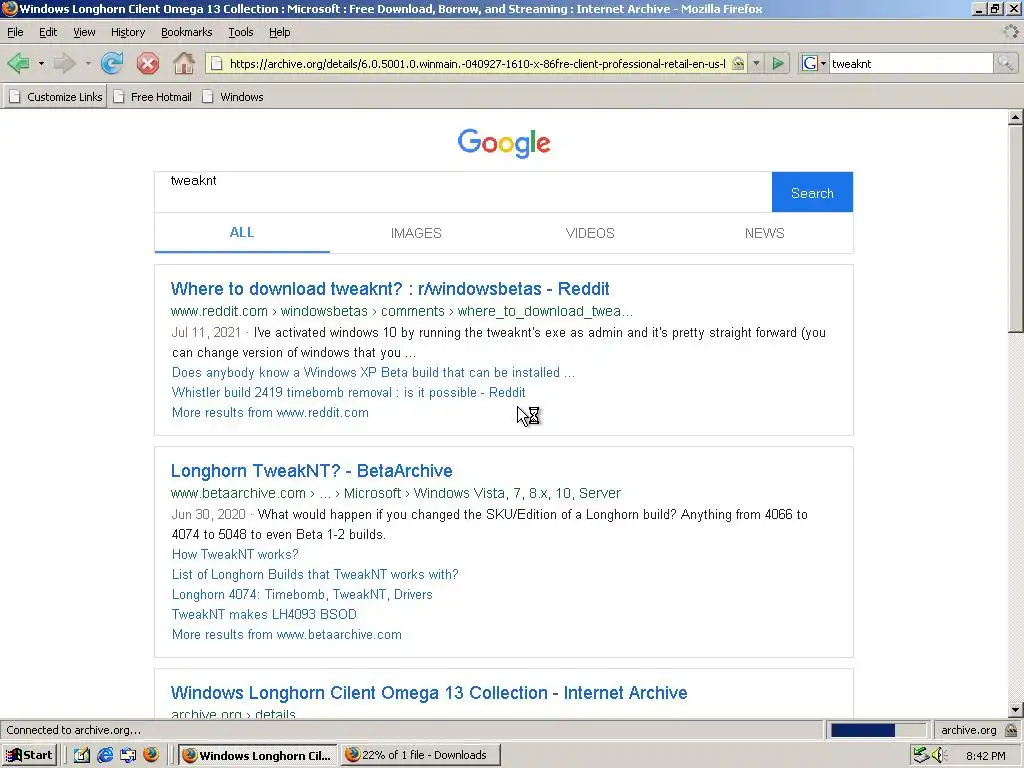Image resolution: width=1024 pixels, height=768 pixels.
Task: Switch to the NEWS results tab
Action: [764, 233]
